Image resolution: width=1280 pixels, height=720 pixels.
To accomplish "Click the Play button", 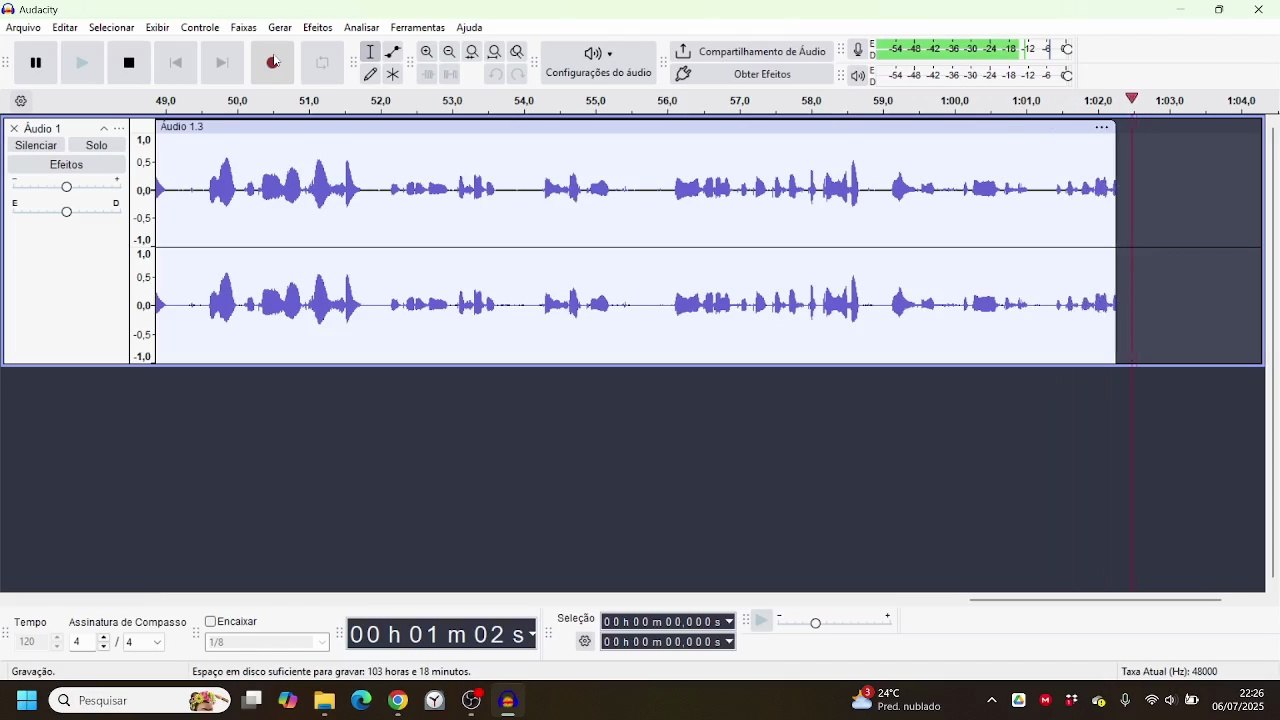I will pyautogui.click(x=82, y=62).
